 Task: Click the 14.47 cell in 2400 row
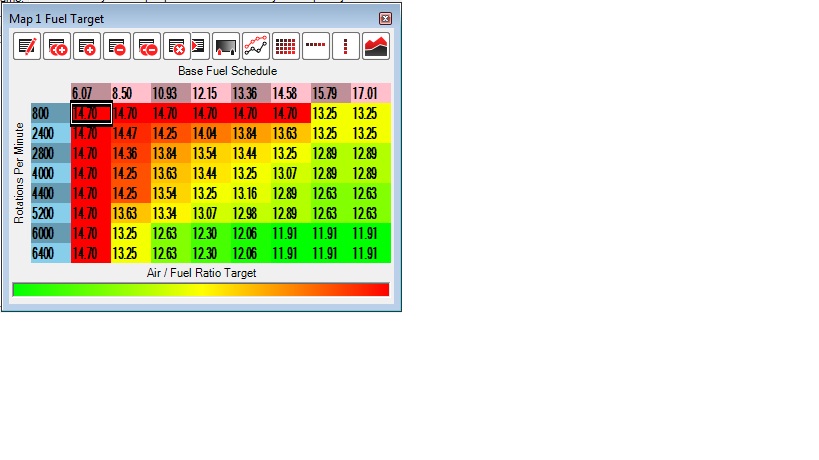pyautogui.click(x=130, y=134)
